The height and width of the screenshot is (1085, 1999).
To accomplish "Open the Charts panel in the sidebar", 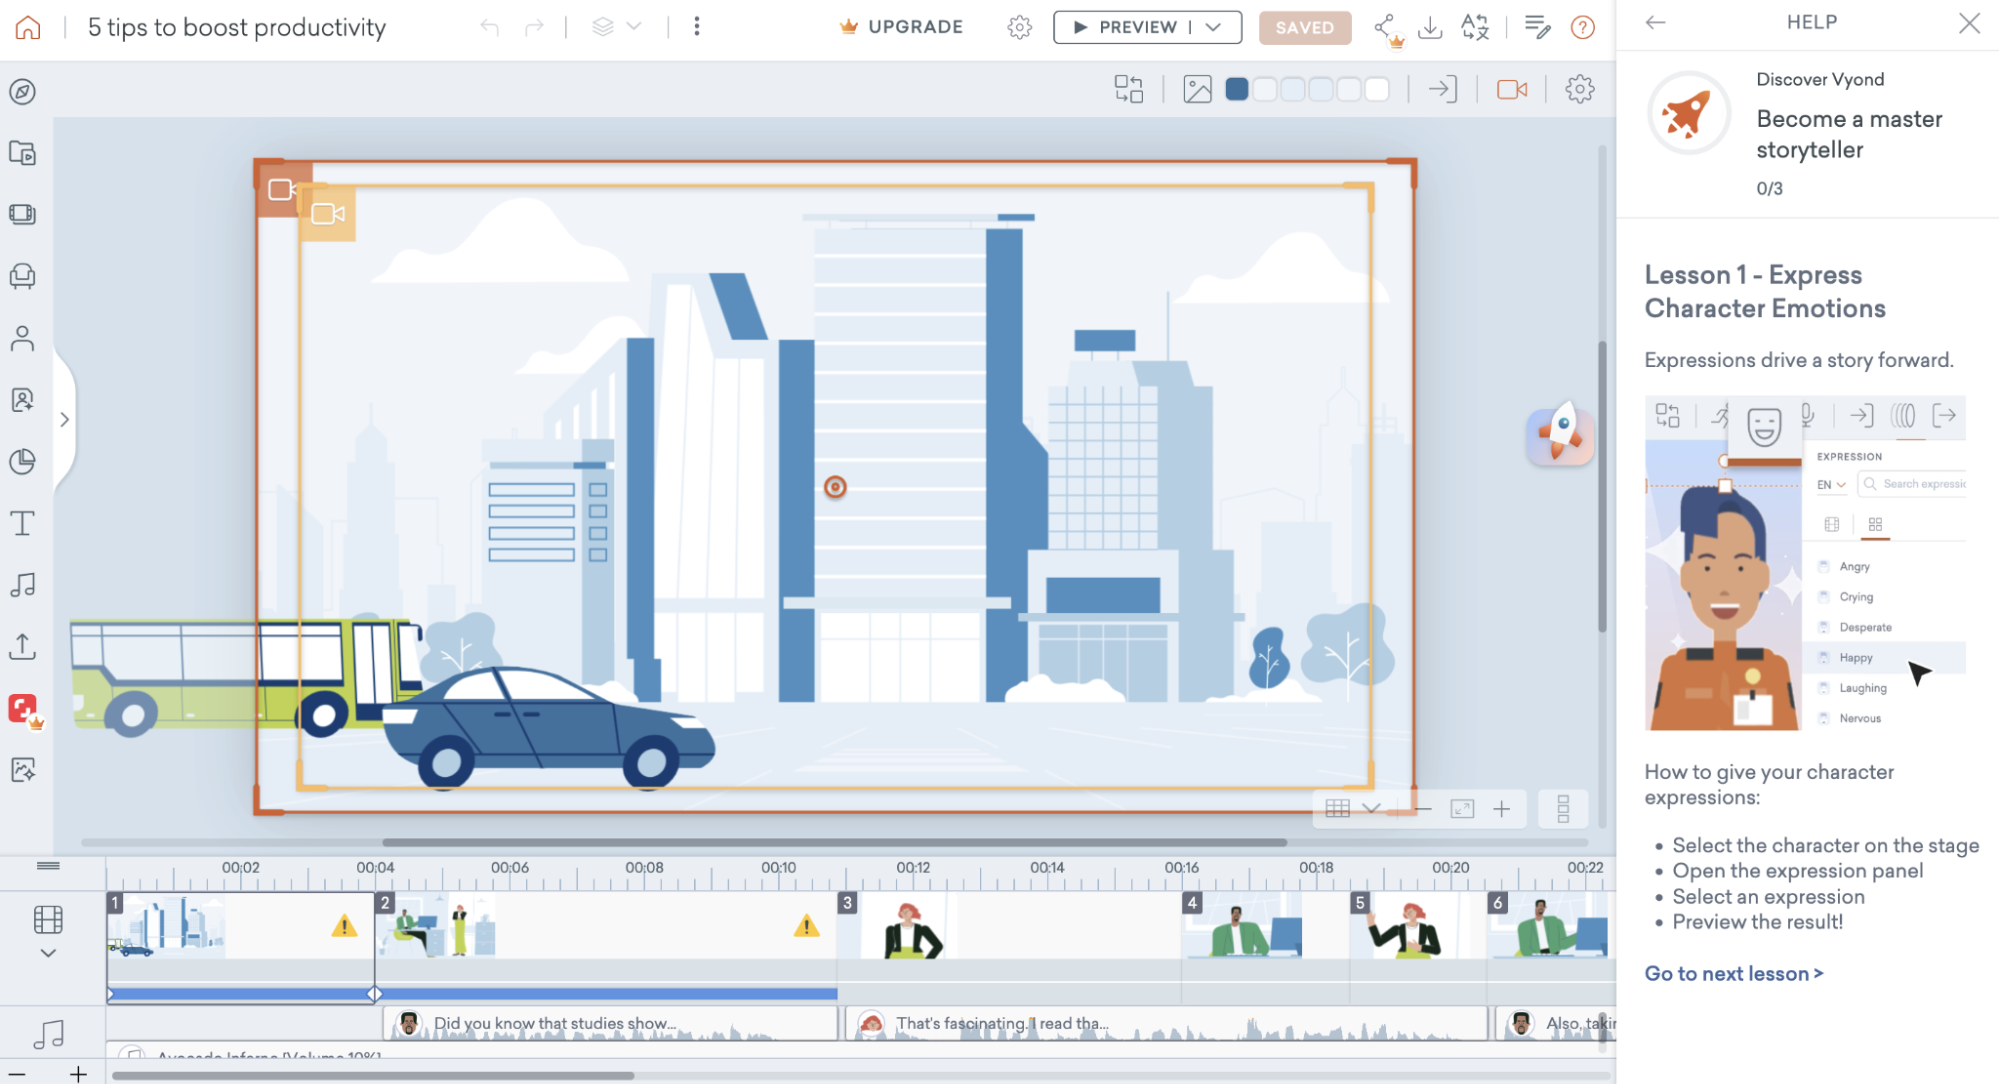I will (24, 461).
